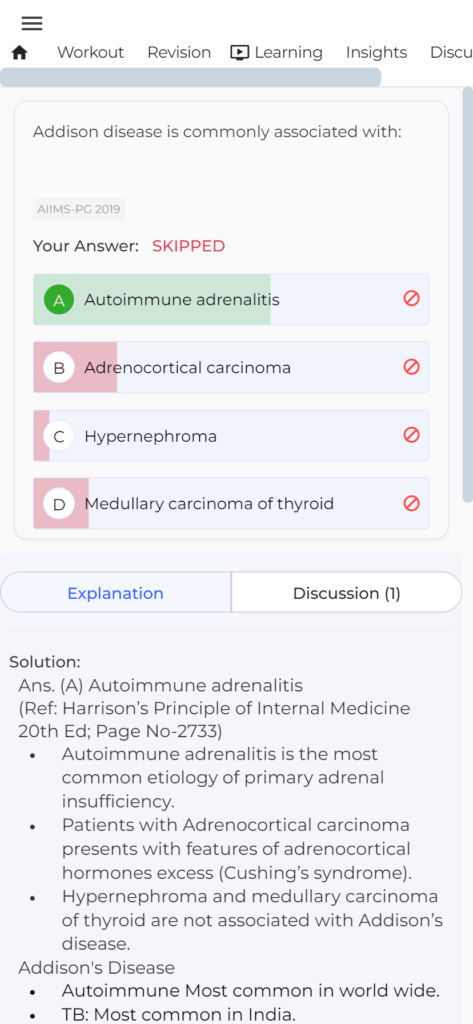Screen dimensions: 473x1024
Task: Click strike-out icon for Autoimmune adrenalitis
Action: (411, 298)
